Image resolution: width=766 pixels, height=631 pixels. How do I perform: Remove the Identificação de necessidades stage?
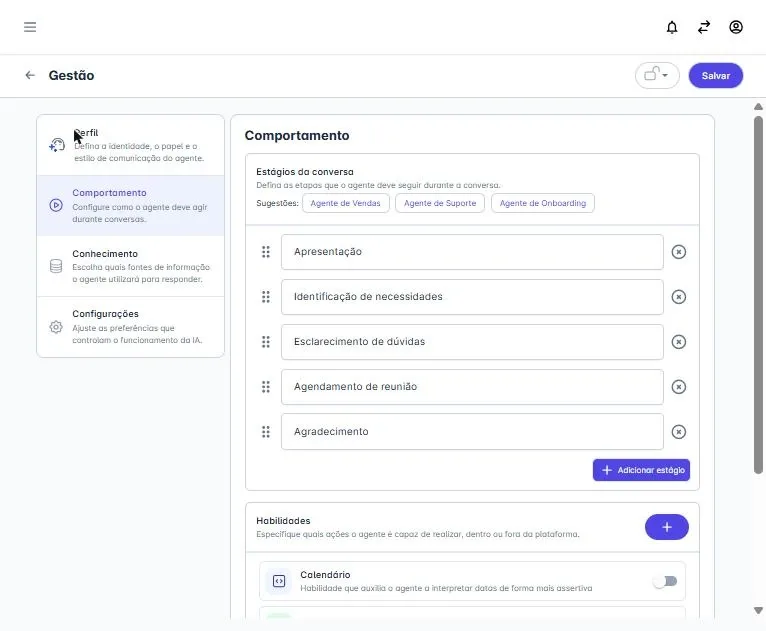pos(679,297)
